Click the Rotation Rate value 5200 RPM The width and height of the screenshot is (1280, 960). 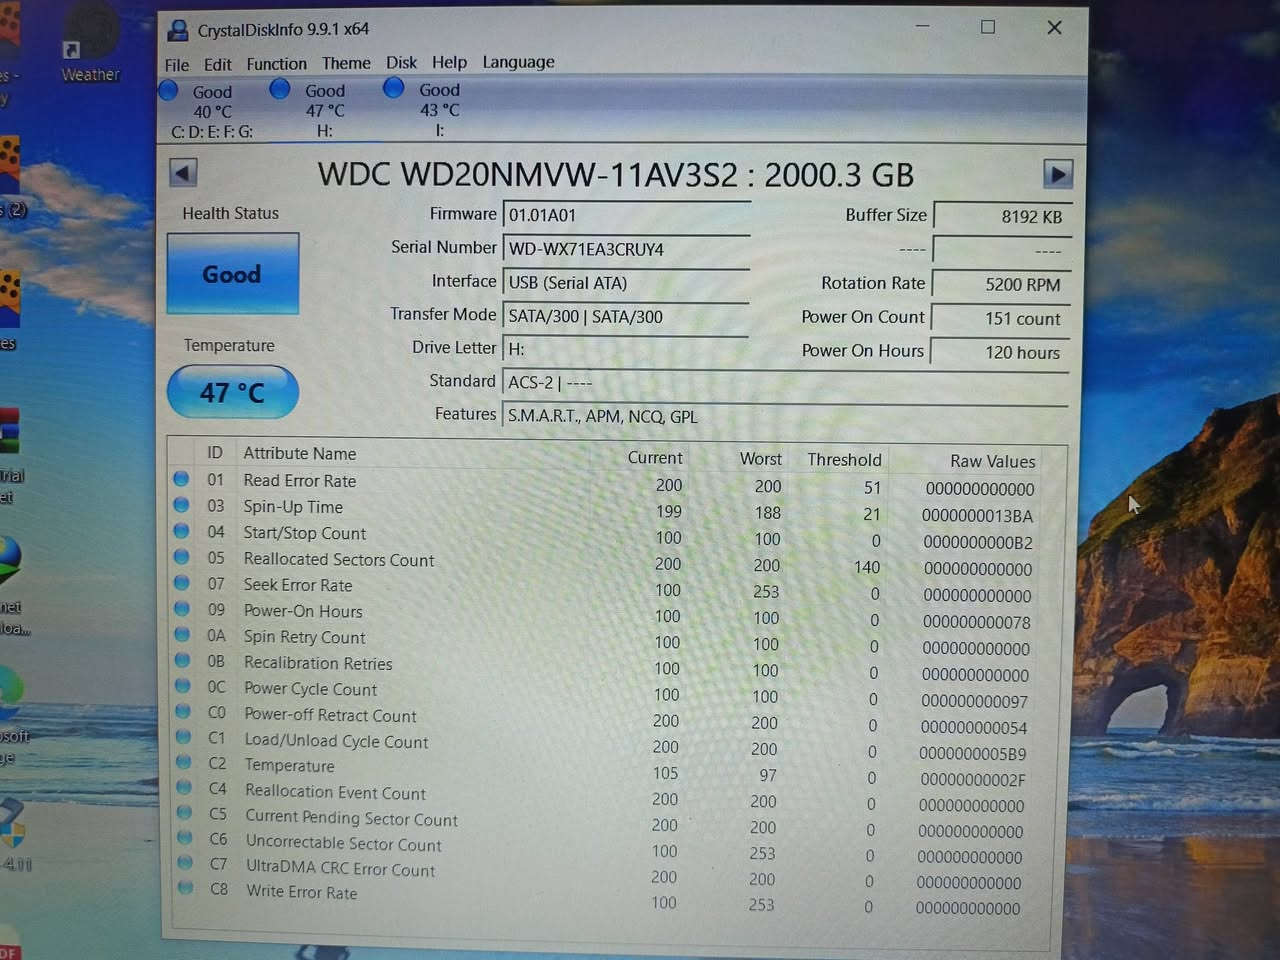pyautogui.click(x=1002, y=285)
